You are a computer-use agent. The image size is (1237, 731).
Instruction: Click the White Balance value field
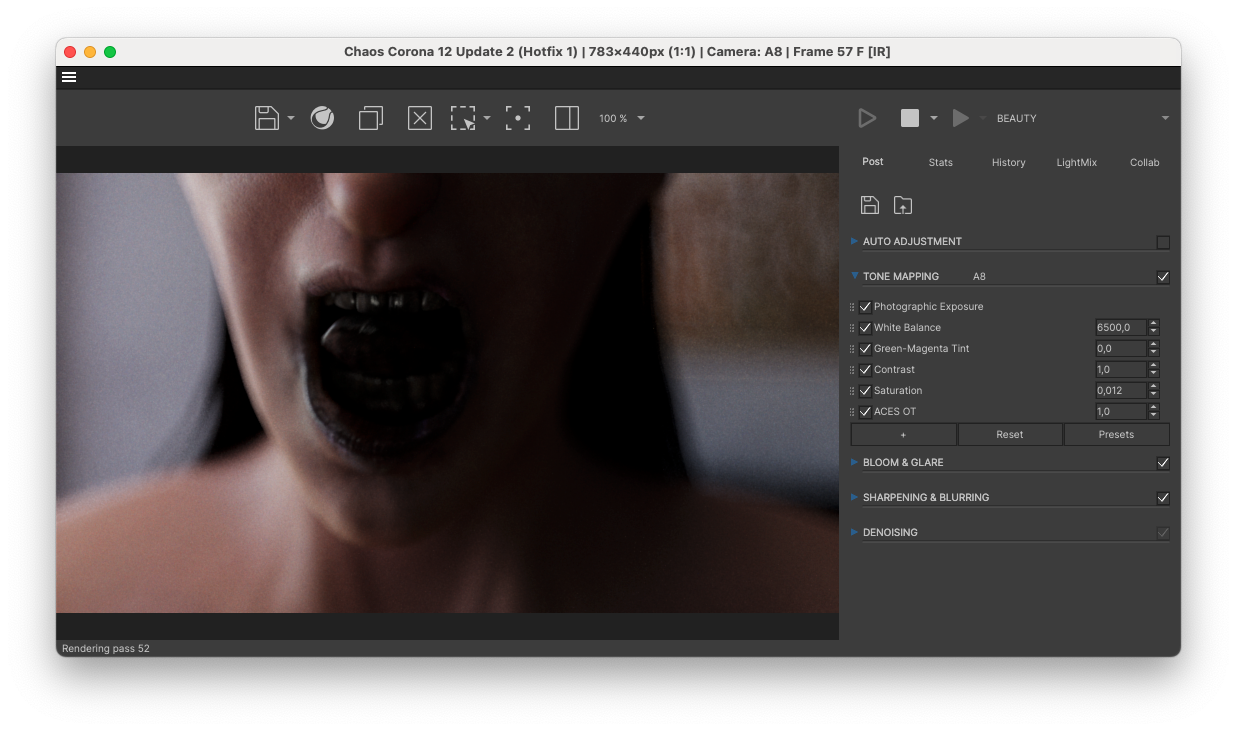[x=1120, y=328]
